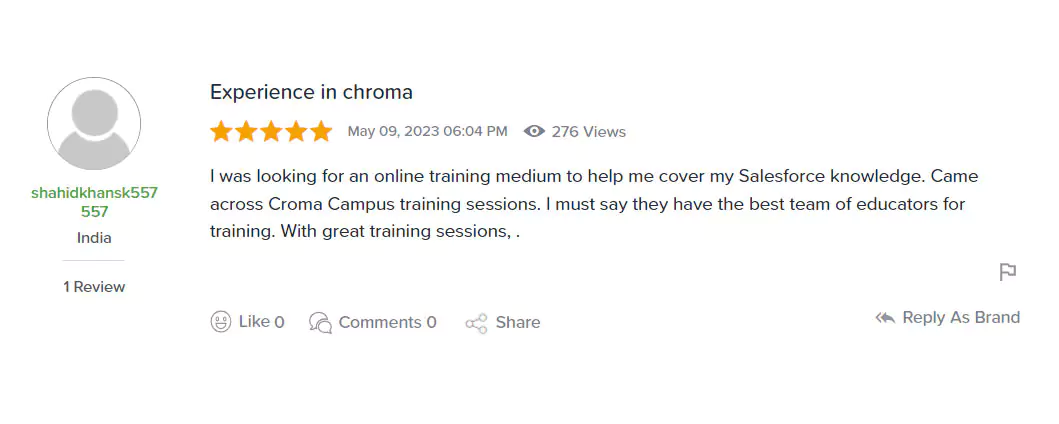Flag this review using the flag icon
This screenshot has width=1059, height=424.
(x=1008, y=272)
